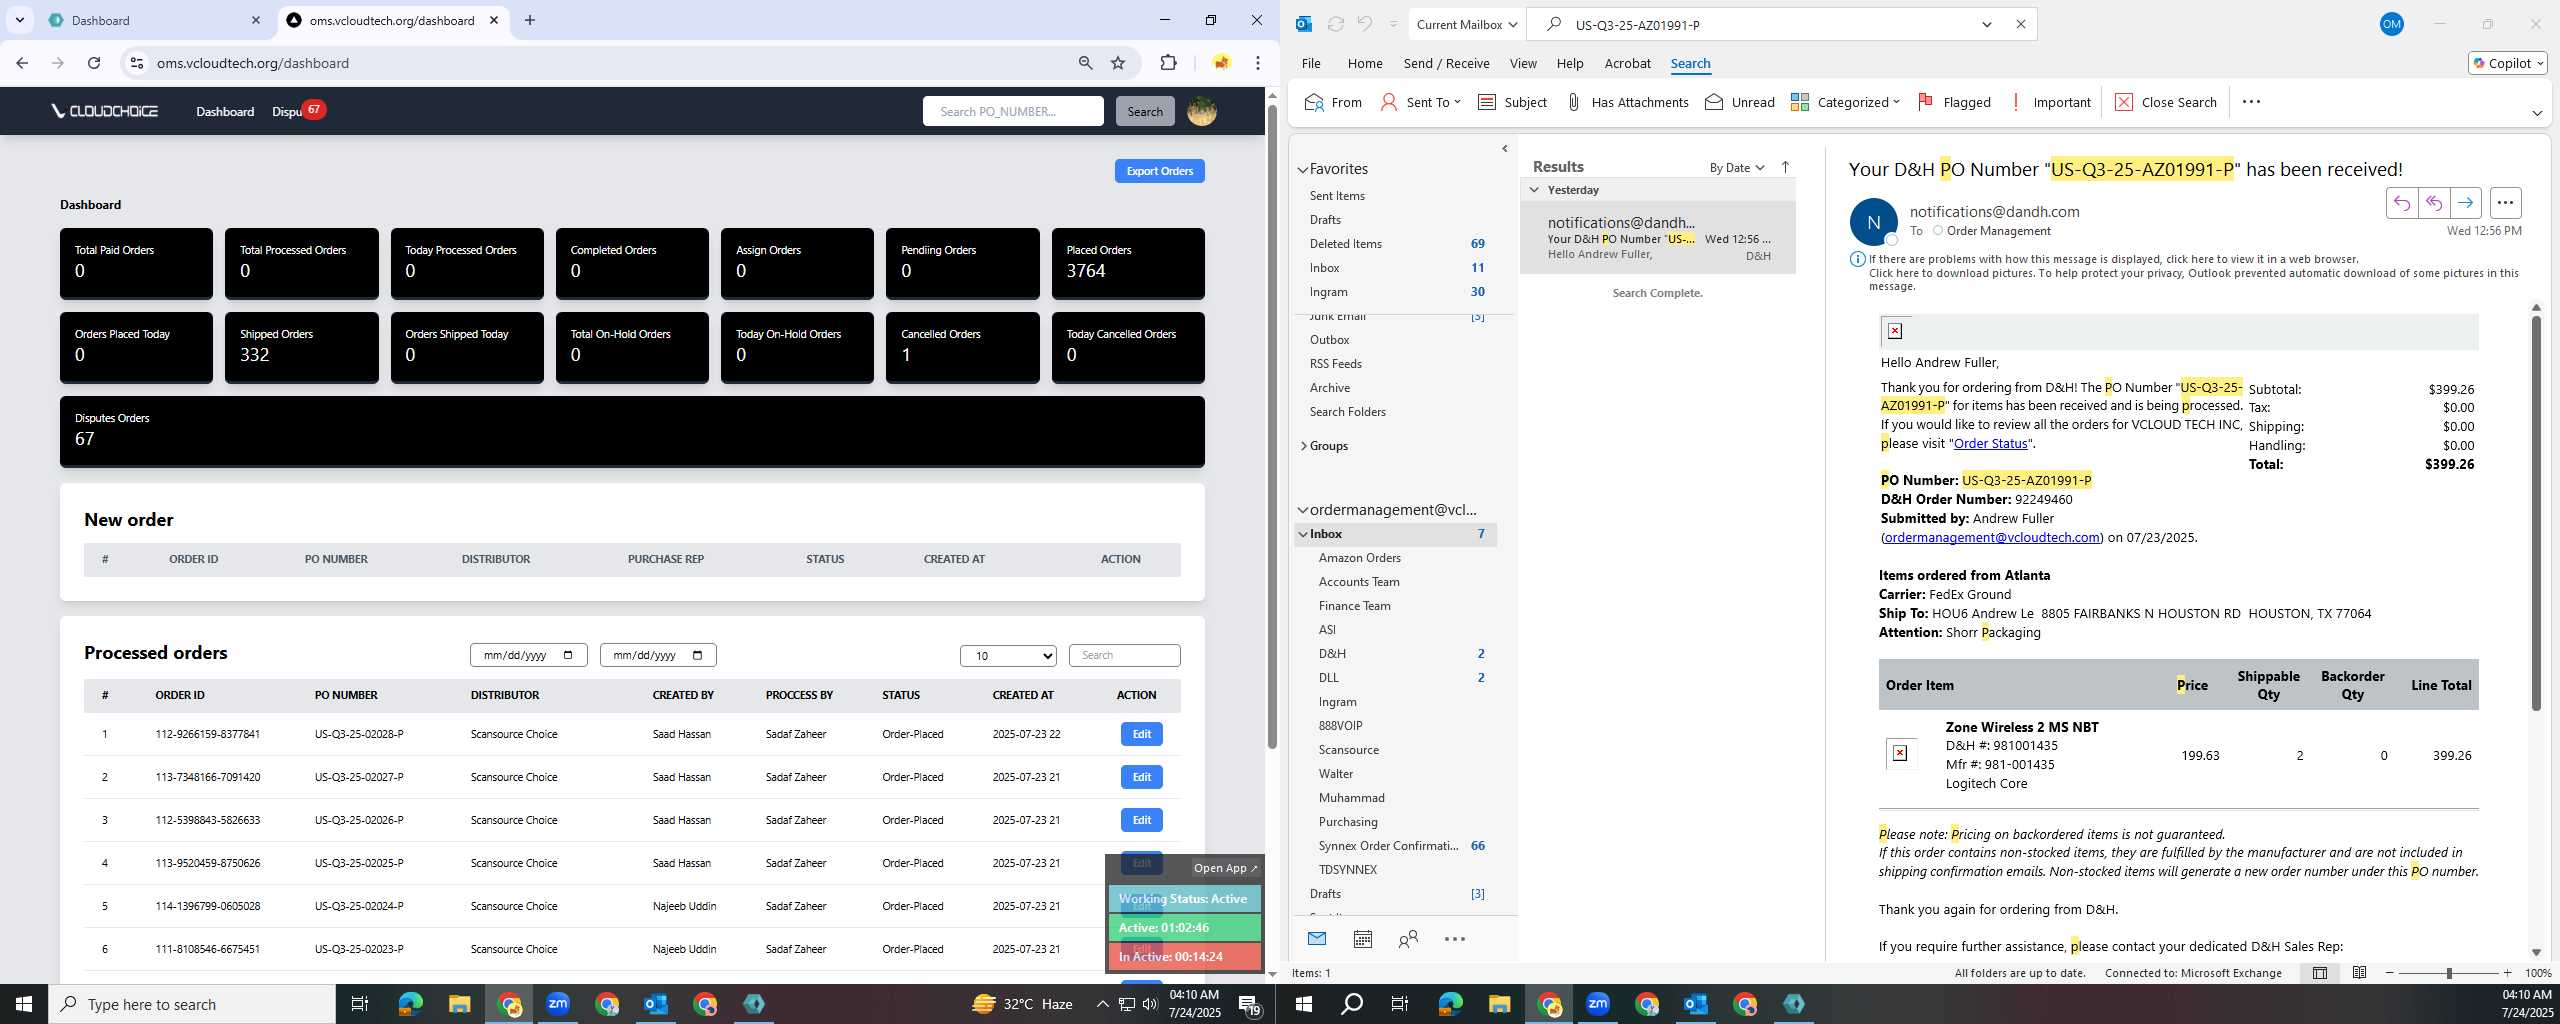Click Outlook Reply arrow icon
The image size is (2560, 1024).
2401,203
